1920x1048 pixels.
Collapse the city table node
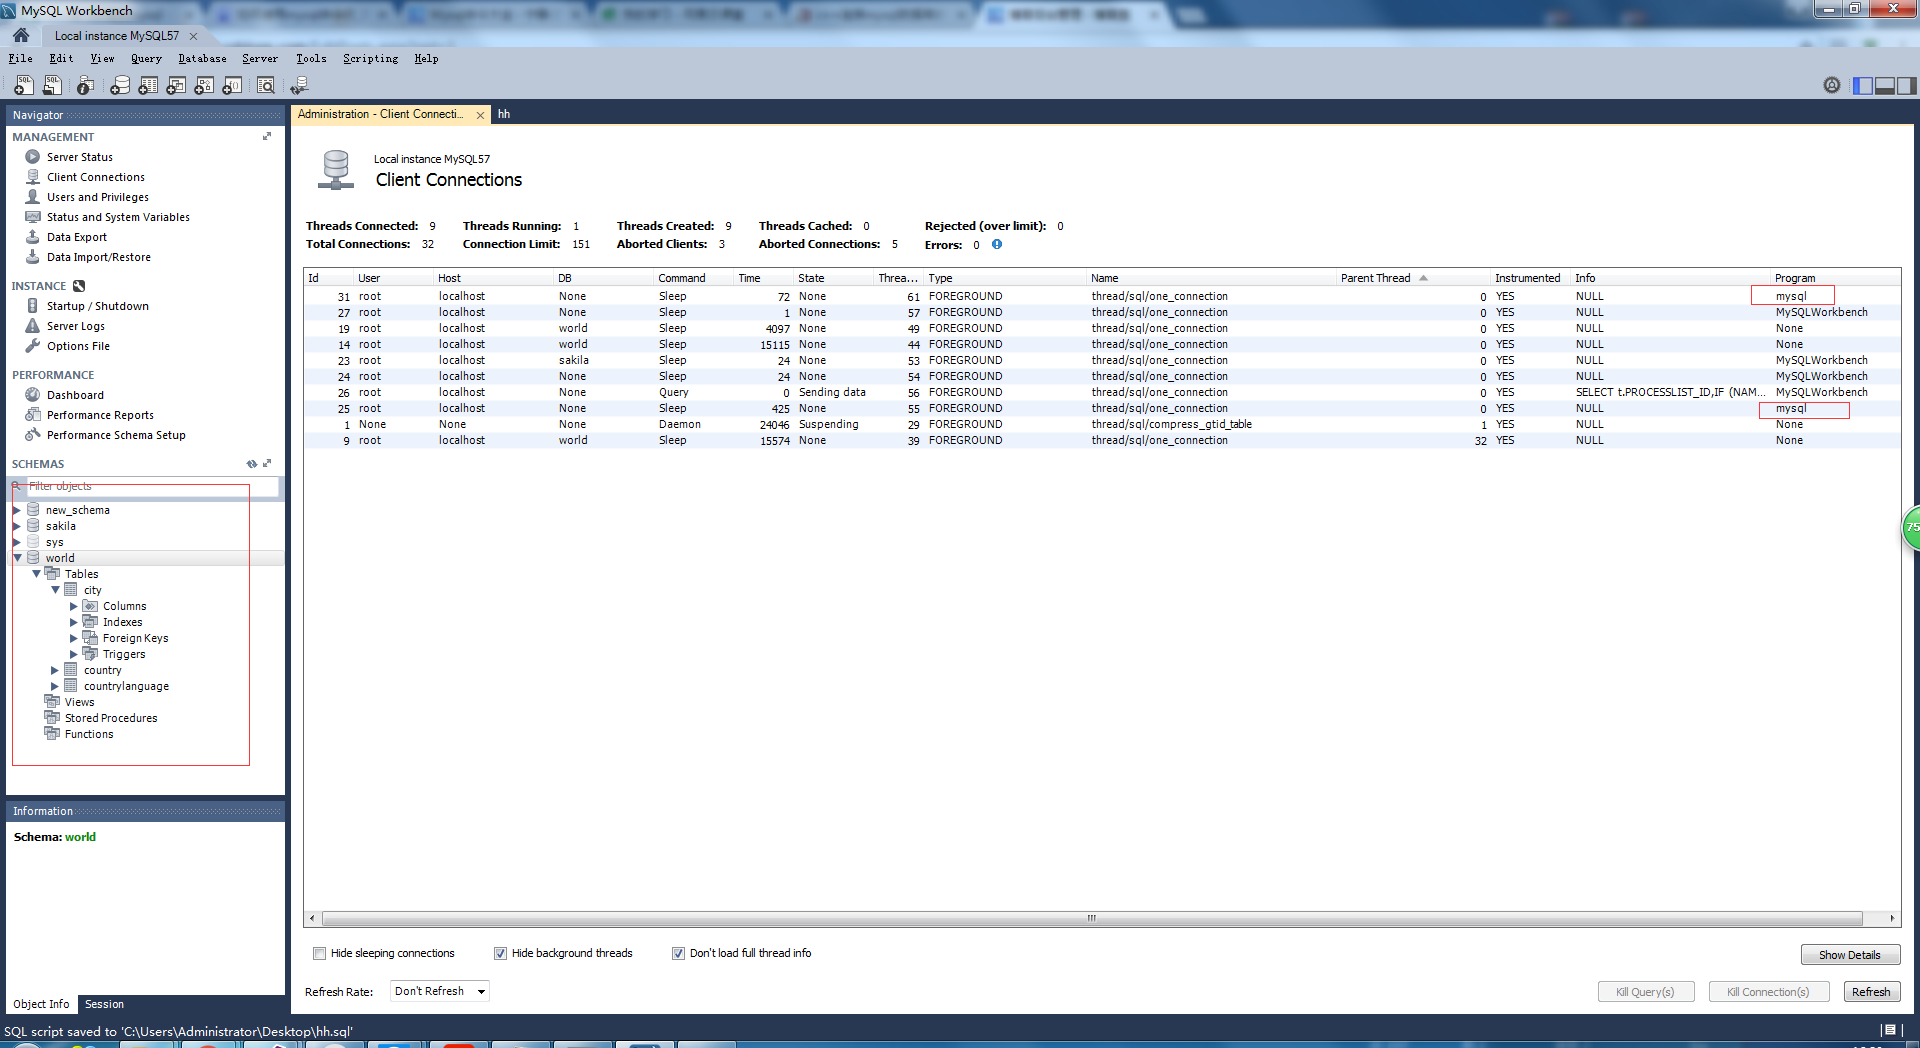pyautogui.click(x=55, y=590)
